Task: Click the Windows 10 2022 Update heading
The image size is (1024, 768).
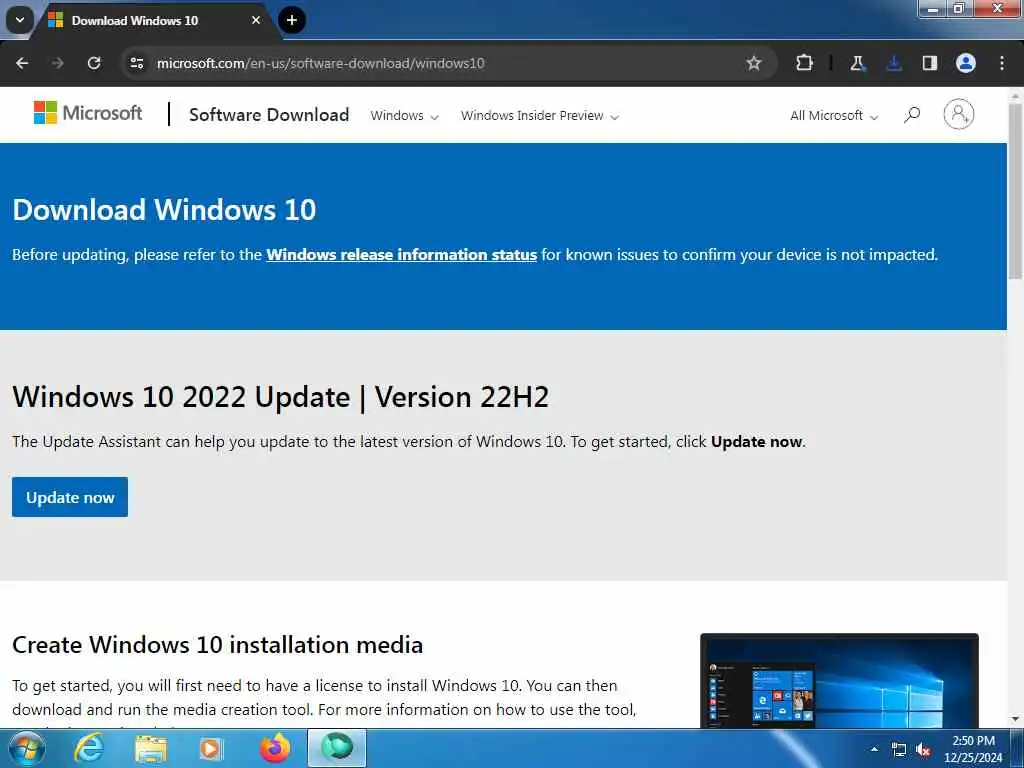Action: pos(281,397)
